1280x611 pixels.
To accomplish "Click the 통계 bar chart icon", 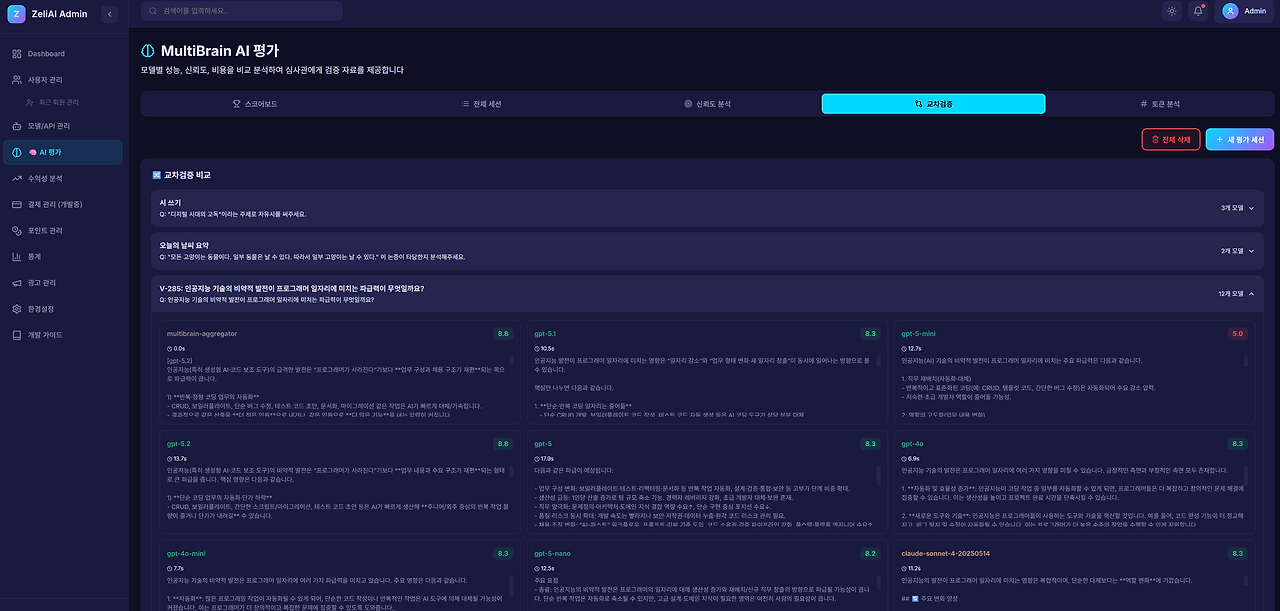I will [17, 257].
